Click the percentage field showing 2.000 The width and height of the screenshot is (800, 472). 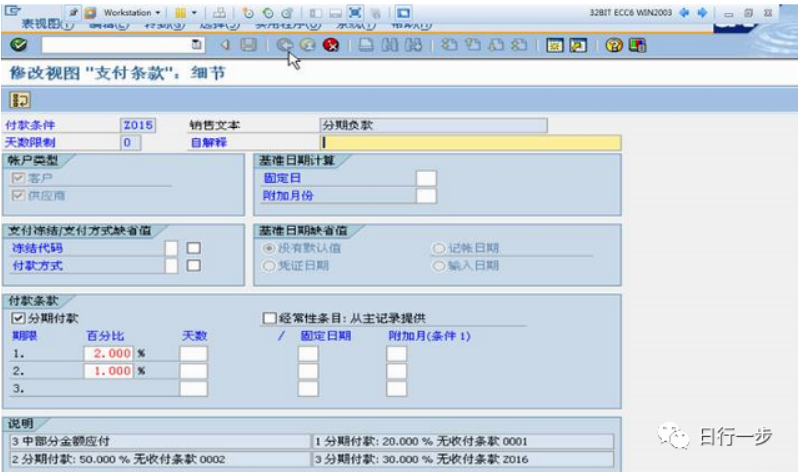(x=109, y=354)
